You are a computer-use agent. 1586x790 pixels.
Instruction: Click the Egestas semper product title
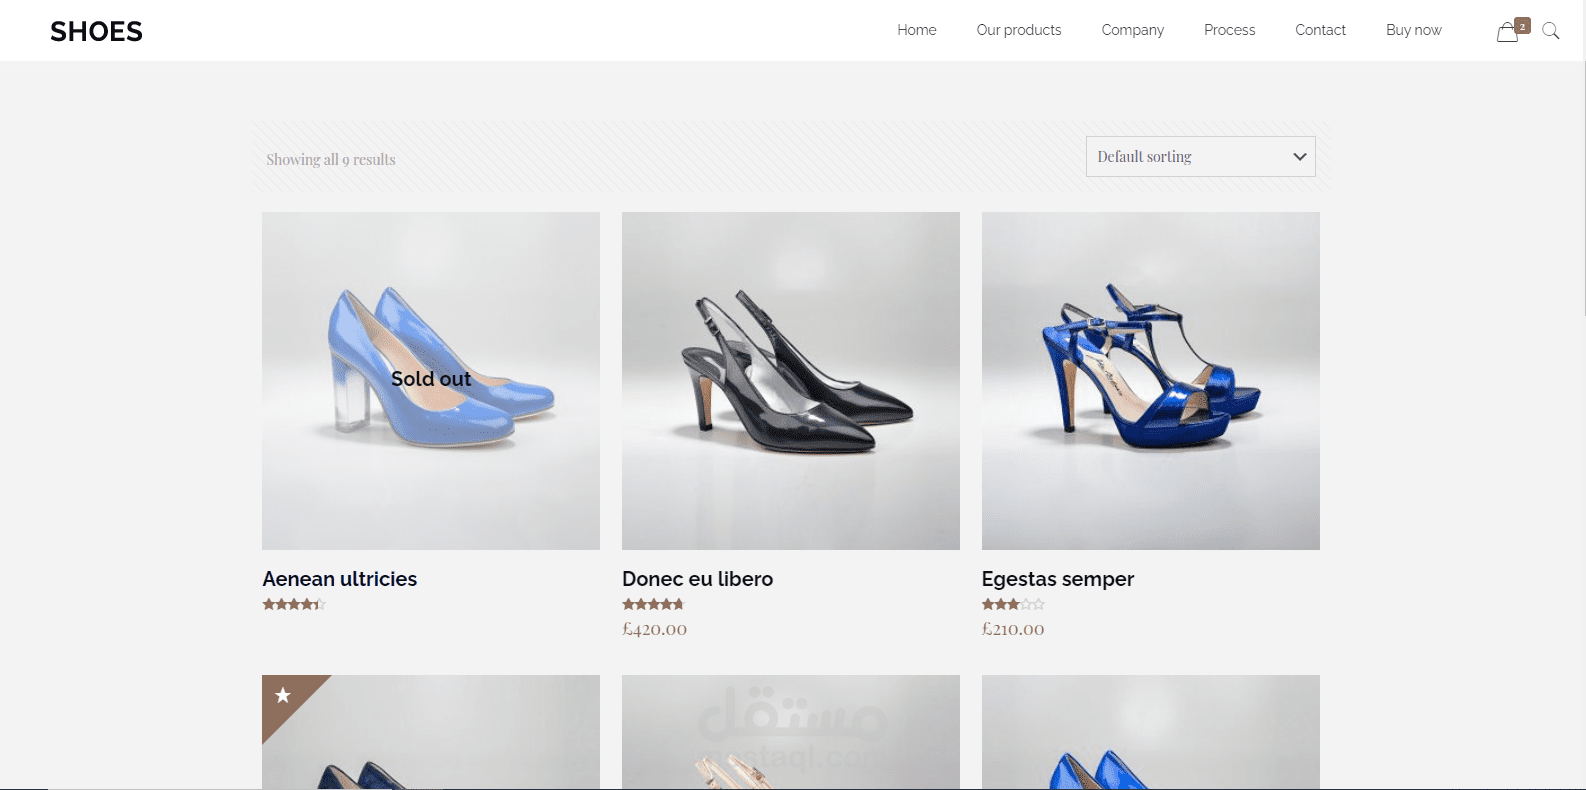[x=1058, y=579]
